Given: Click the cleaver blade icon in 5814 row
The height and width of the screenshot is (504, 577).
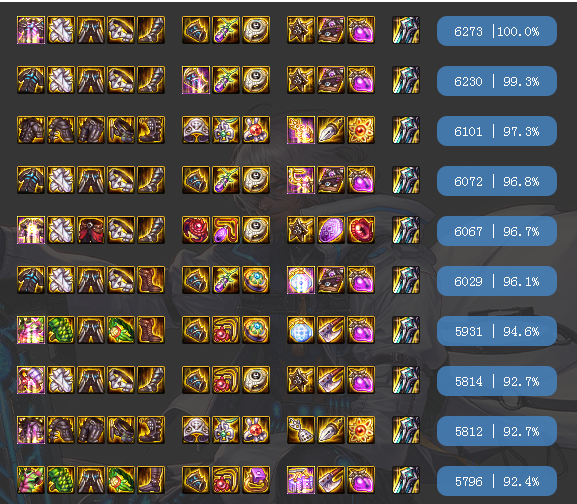Looking at the screenshot, I should point(331,380).
